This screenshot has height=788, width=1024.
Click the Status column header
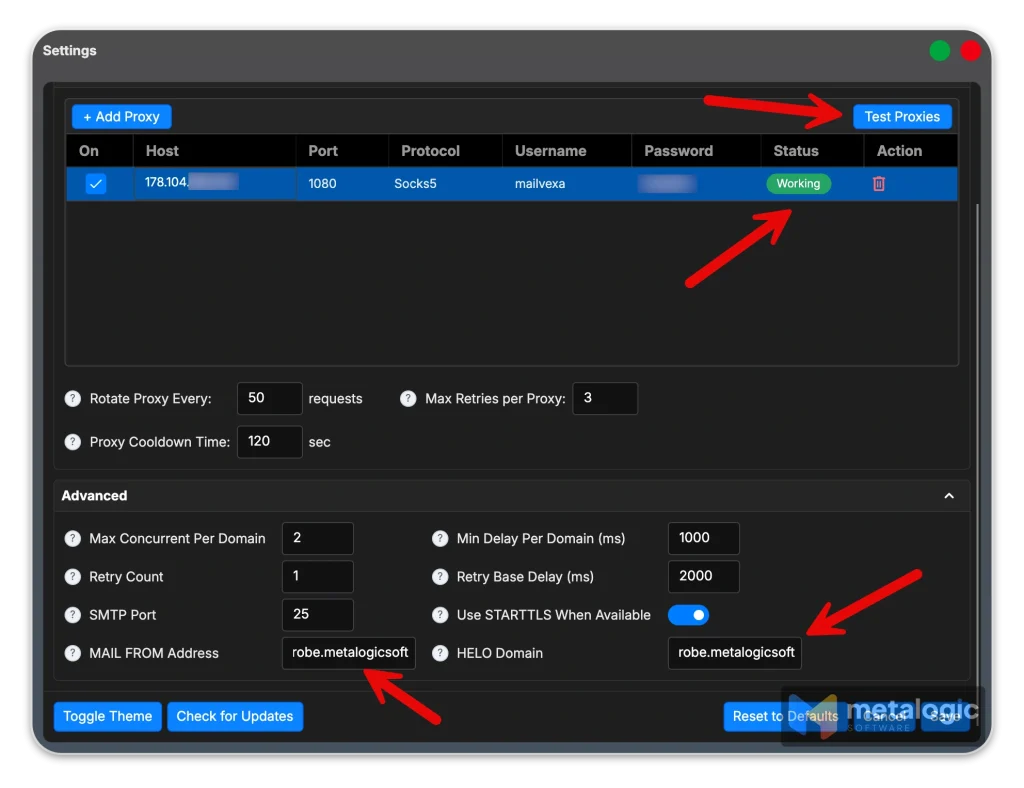(812, 151)
